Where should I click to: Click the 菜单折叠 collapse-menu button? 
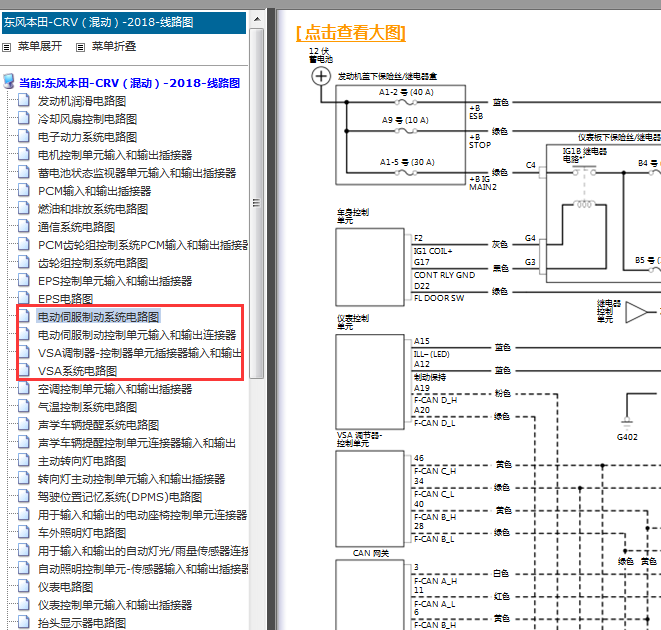click(x=114, y=46)
